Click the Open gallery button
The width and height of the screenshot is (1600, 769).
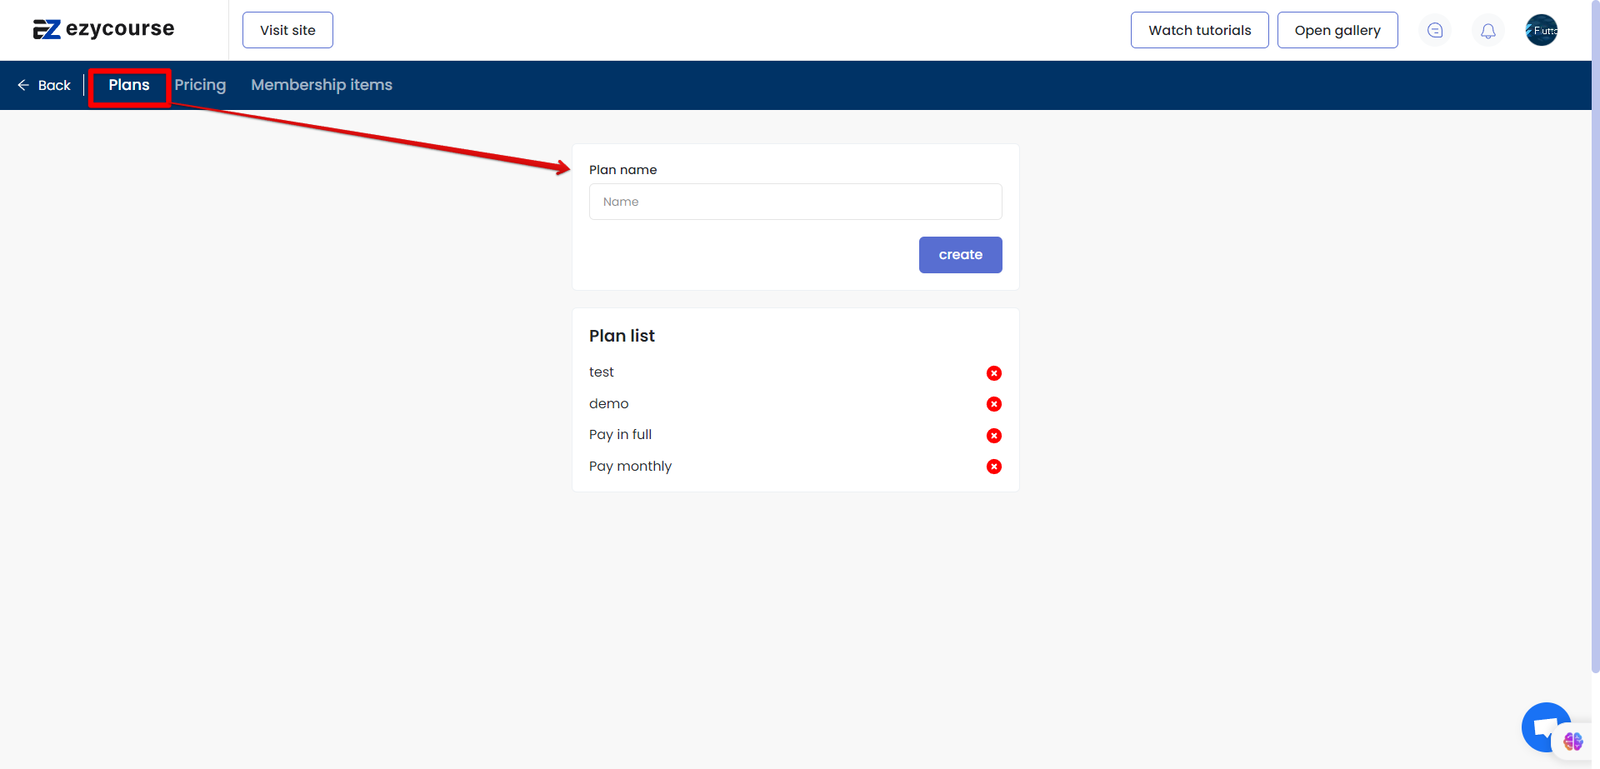1337,30
